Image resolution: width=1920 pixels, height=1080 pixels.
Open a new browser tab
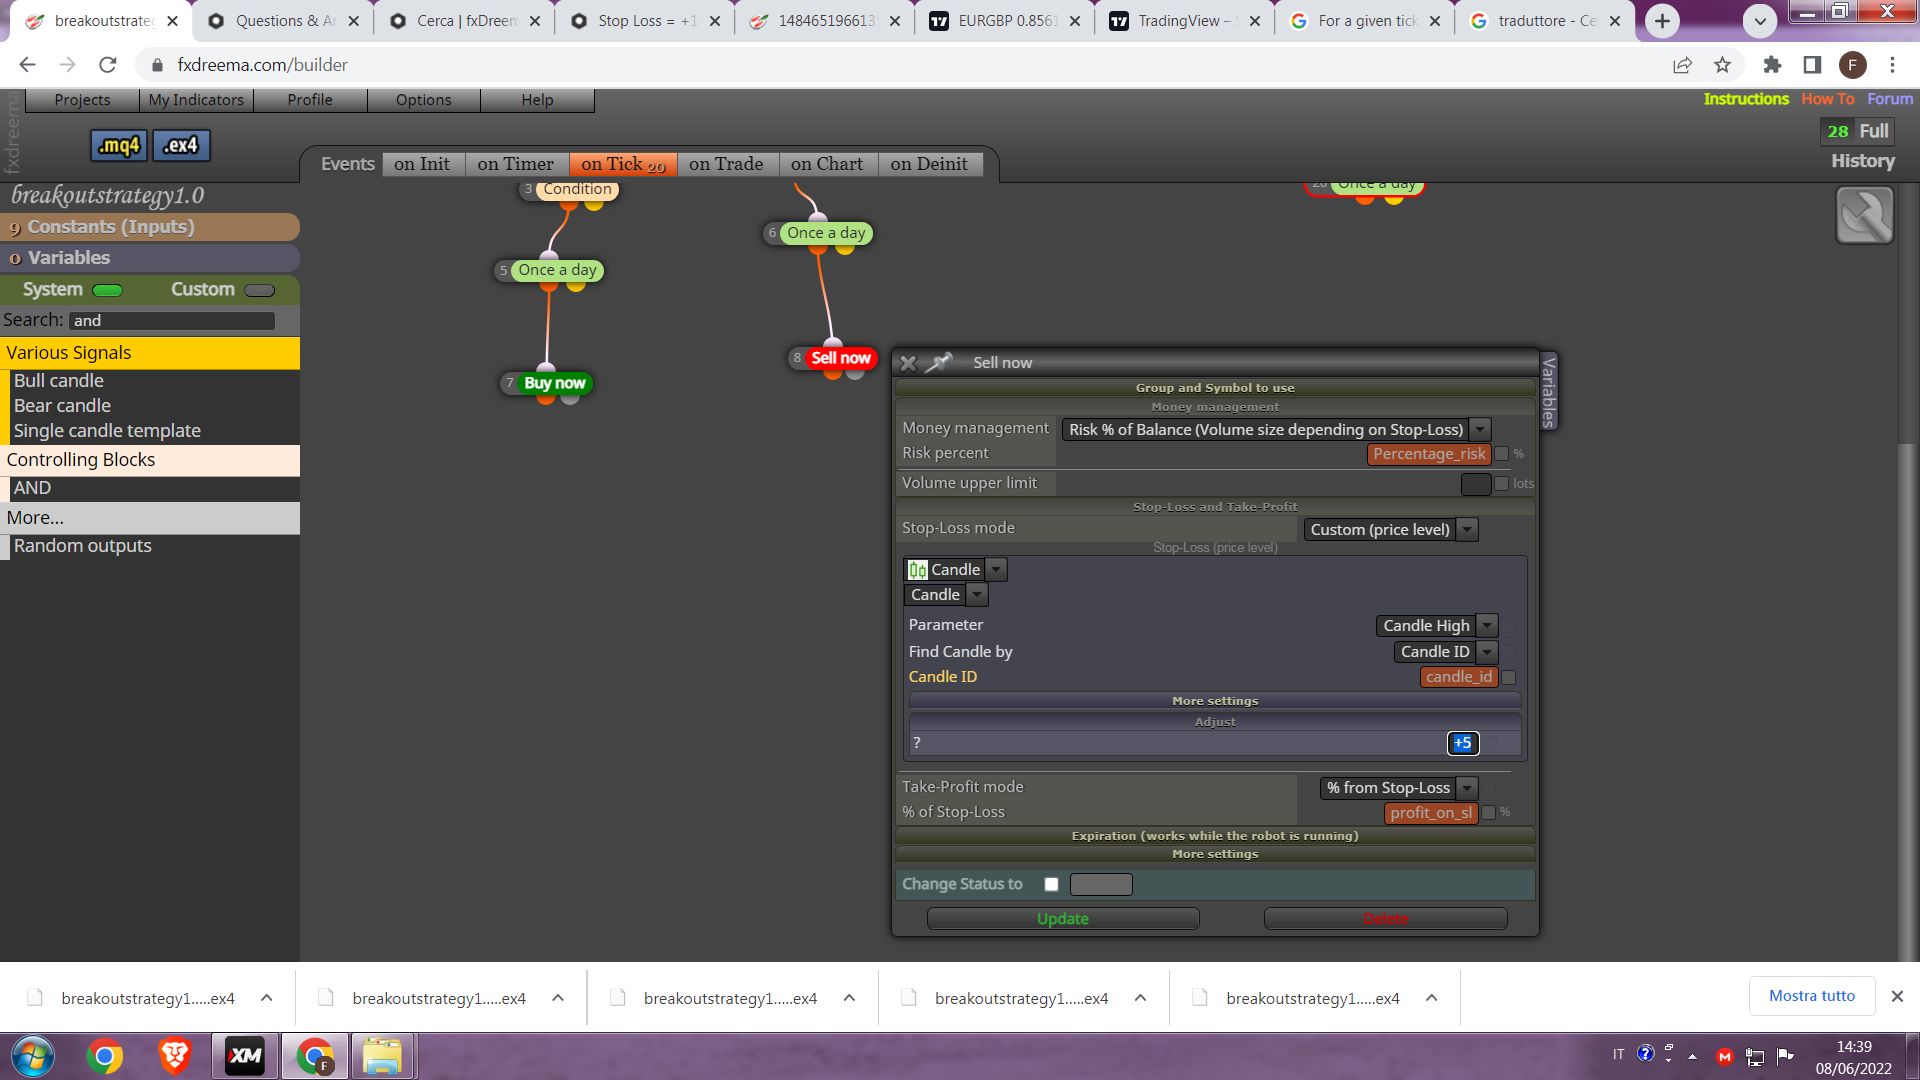(x=1662, y=21)
